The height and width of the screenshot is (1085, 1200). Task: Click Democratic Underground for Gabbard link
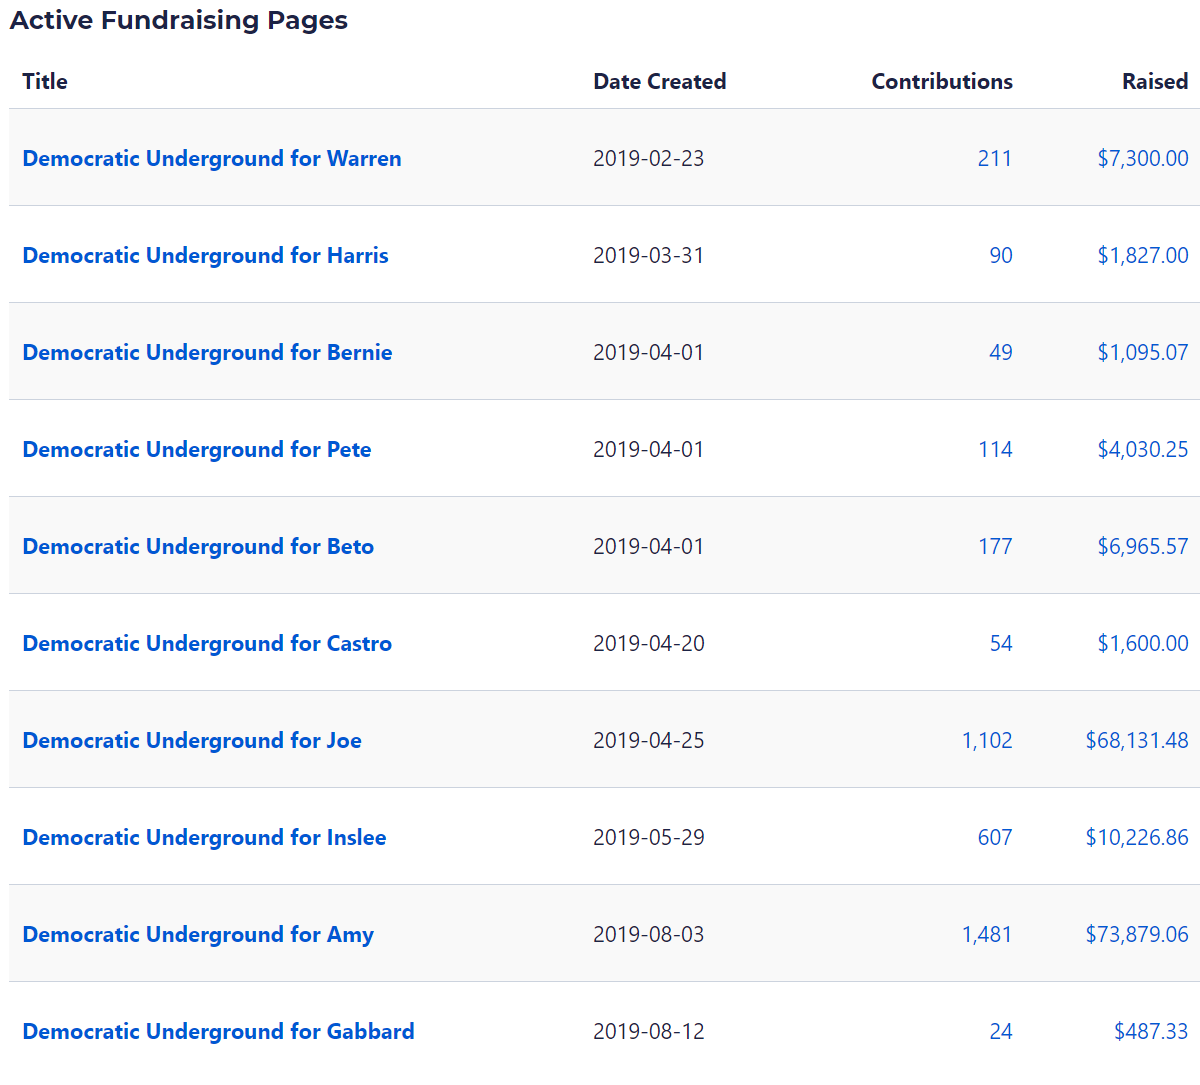pyautogui.click(x=218, y=1031)
